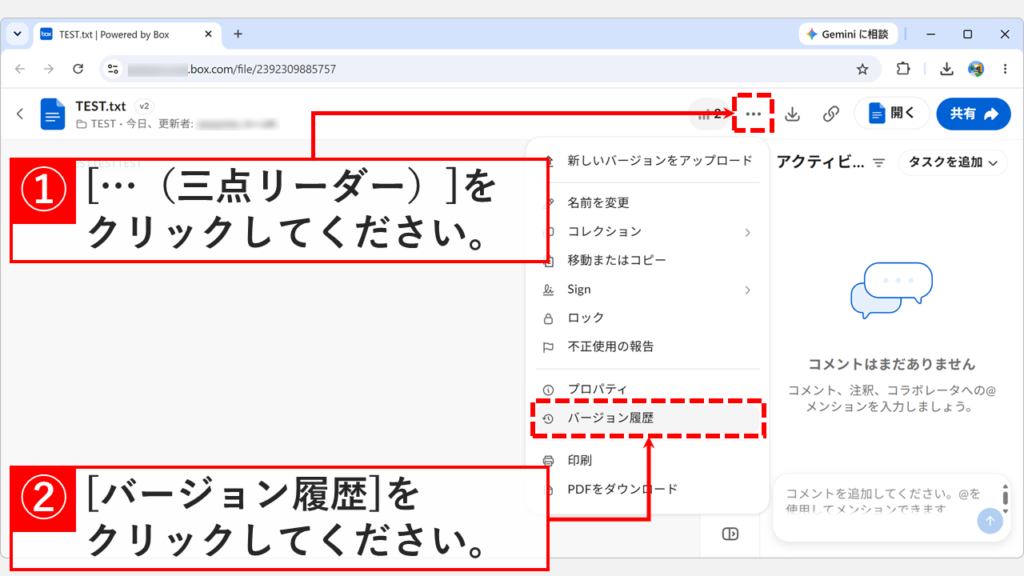This screenshot has width=1024, height=576.
Task: Click the browser profile avatar
Action: pyautogui.click(x=976, y=69)
